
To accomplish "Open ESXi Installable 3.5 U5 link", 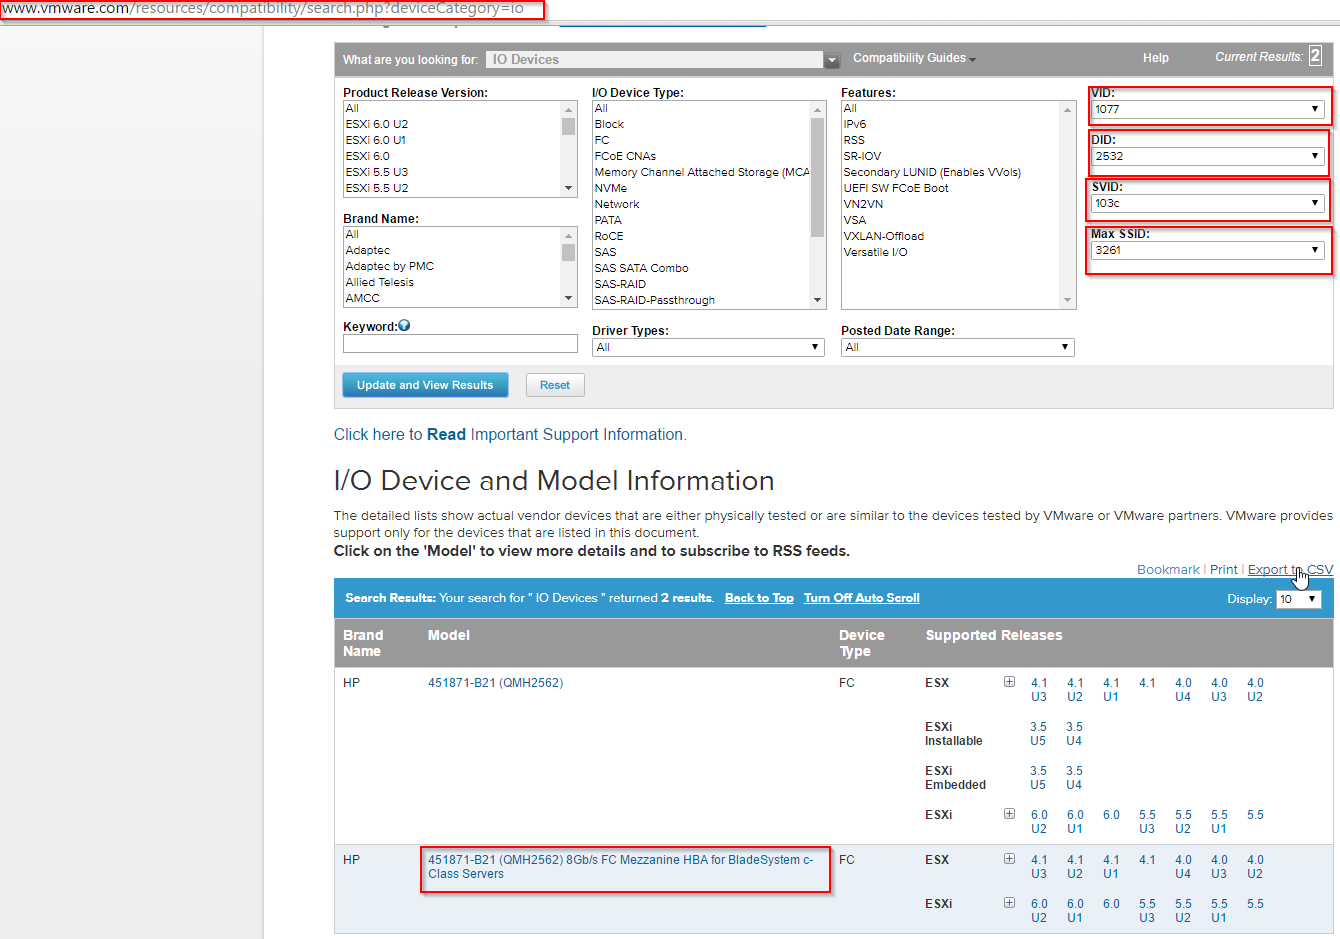I will click(1038, 734).
